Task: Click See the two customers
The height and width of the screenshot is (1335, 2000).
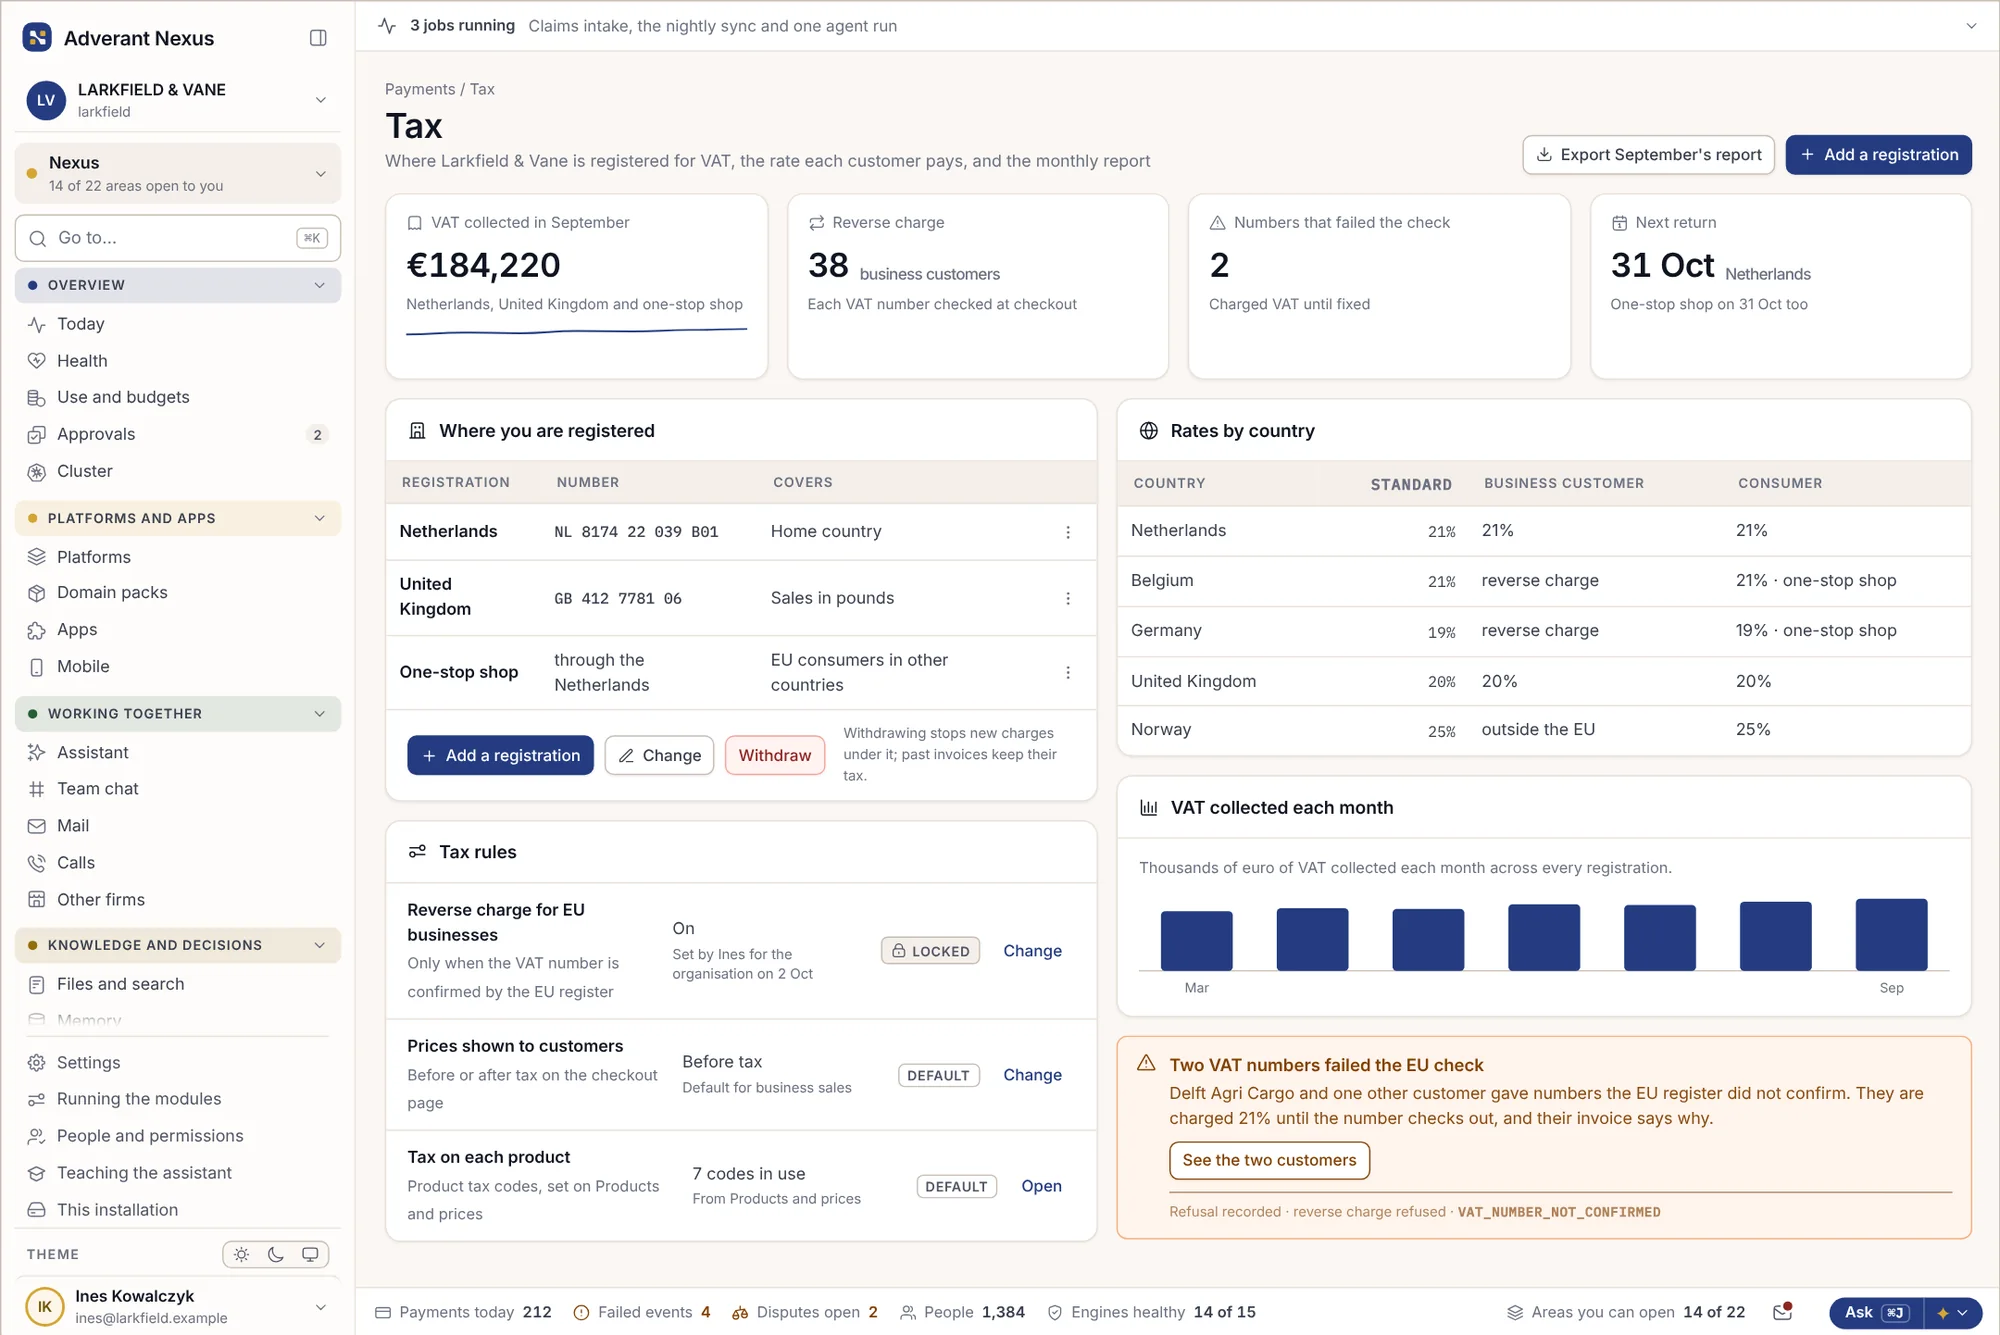Action: point(1269,1160)
